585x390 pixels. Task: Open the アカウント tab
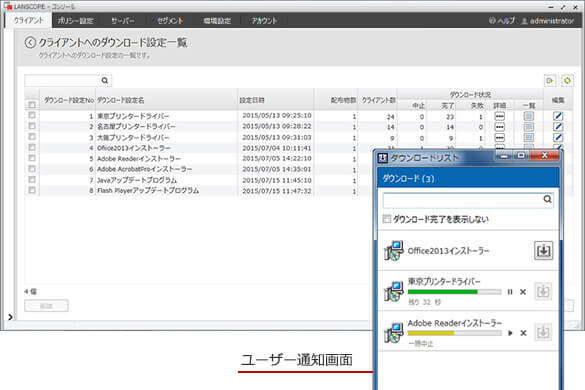[x=264, y=21]
